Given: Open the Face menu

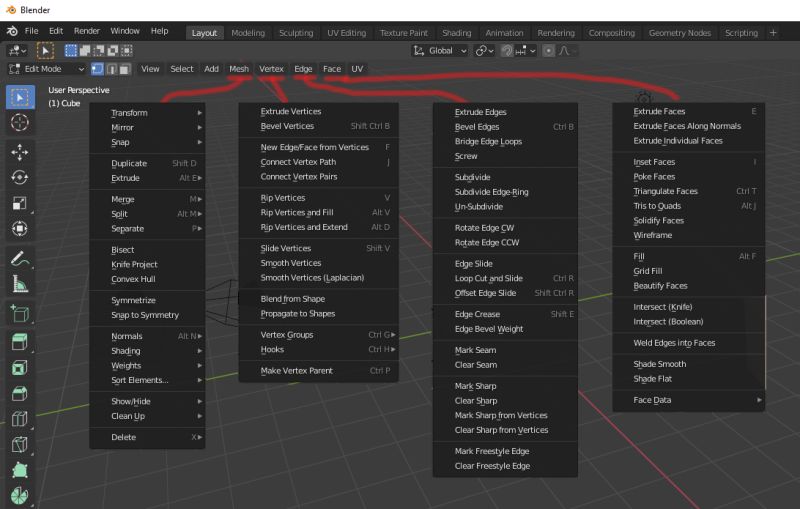Looking at the screenshot, I should point(332,69).
